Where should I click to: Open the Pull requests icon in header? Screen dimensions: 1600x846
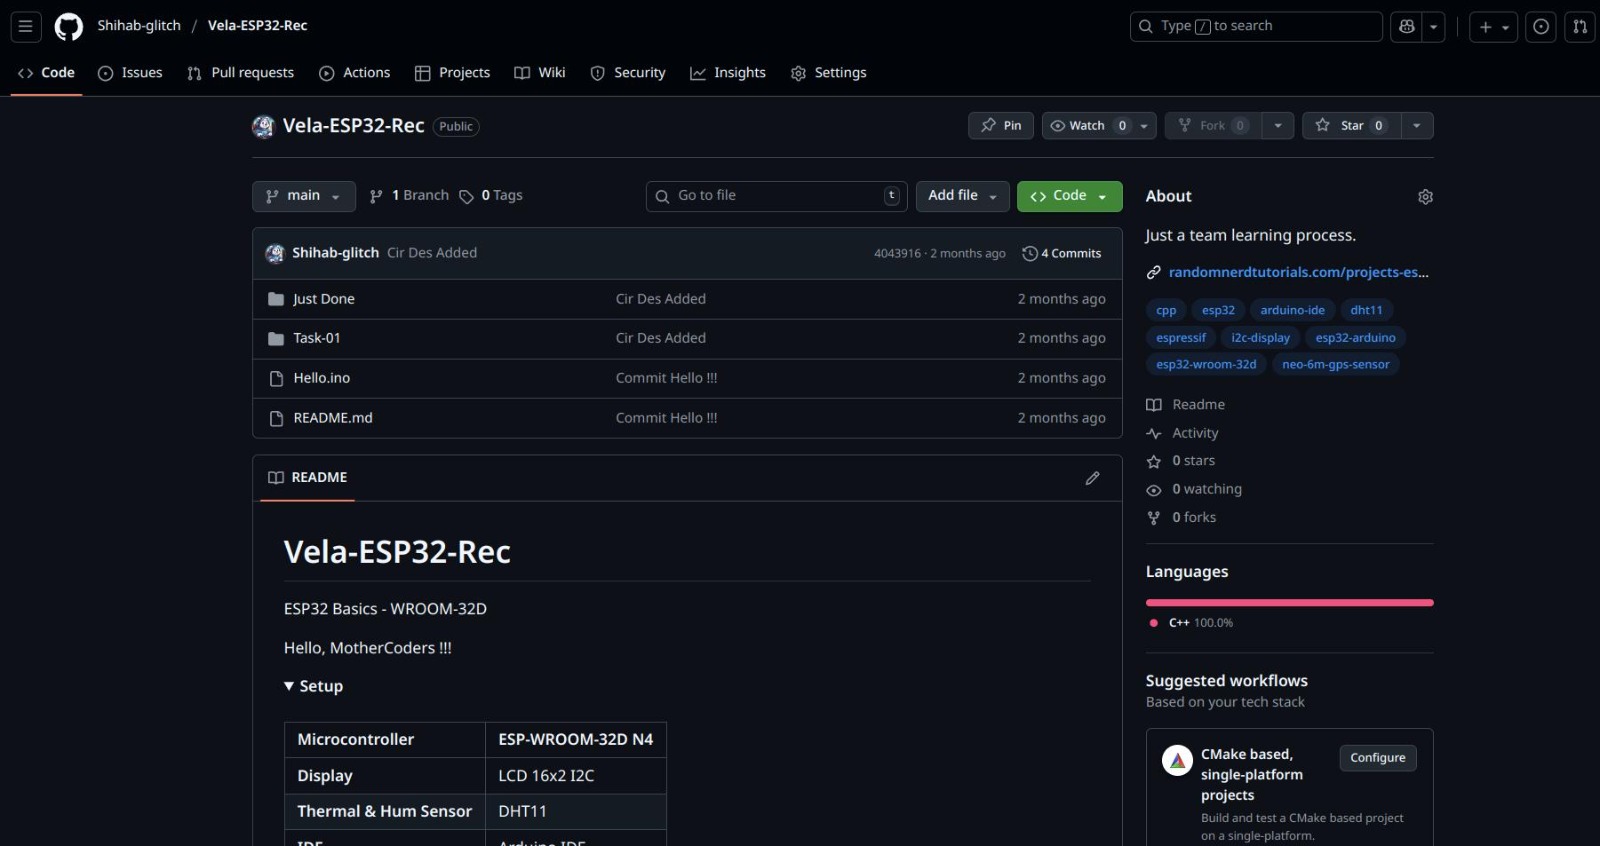pyautogui.click(x=1580, y=27)
